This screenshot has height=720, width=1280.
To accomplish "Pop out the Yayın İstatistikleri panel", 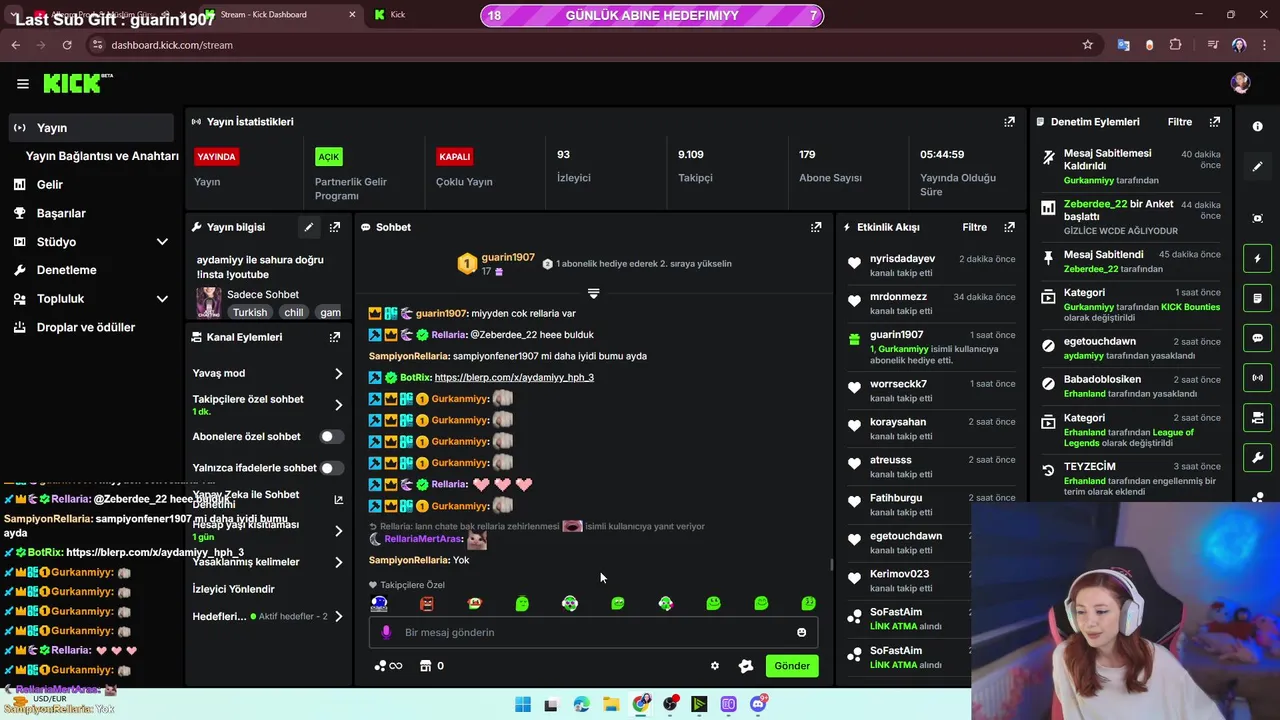I will pos(1009,122).
